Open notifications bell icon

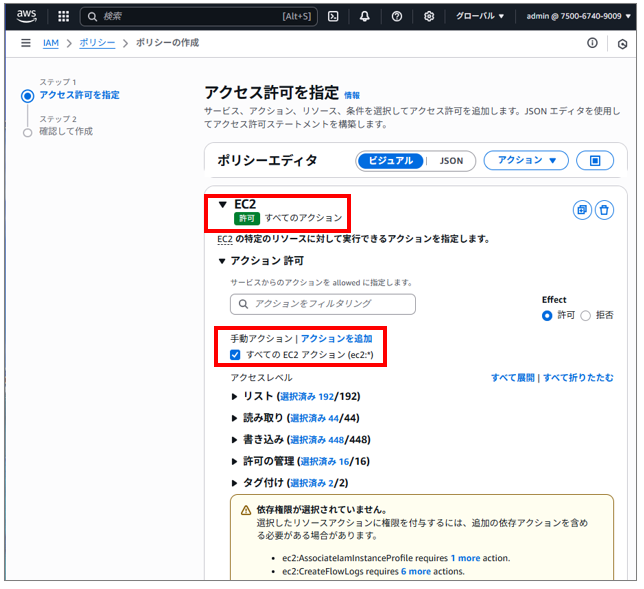pos(364,16)
